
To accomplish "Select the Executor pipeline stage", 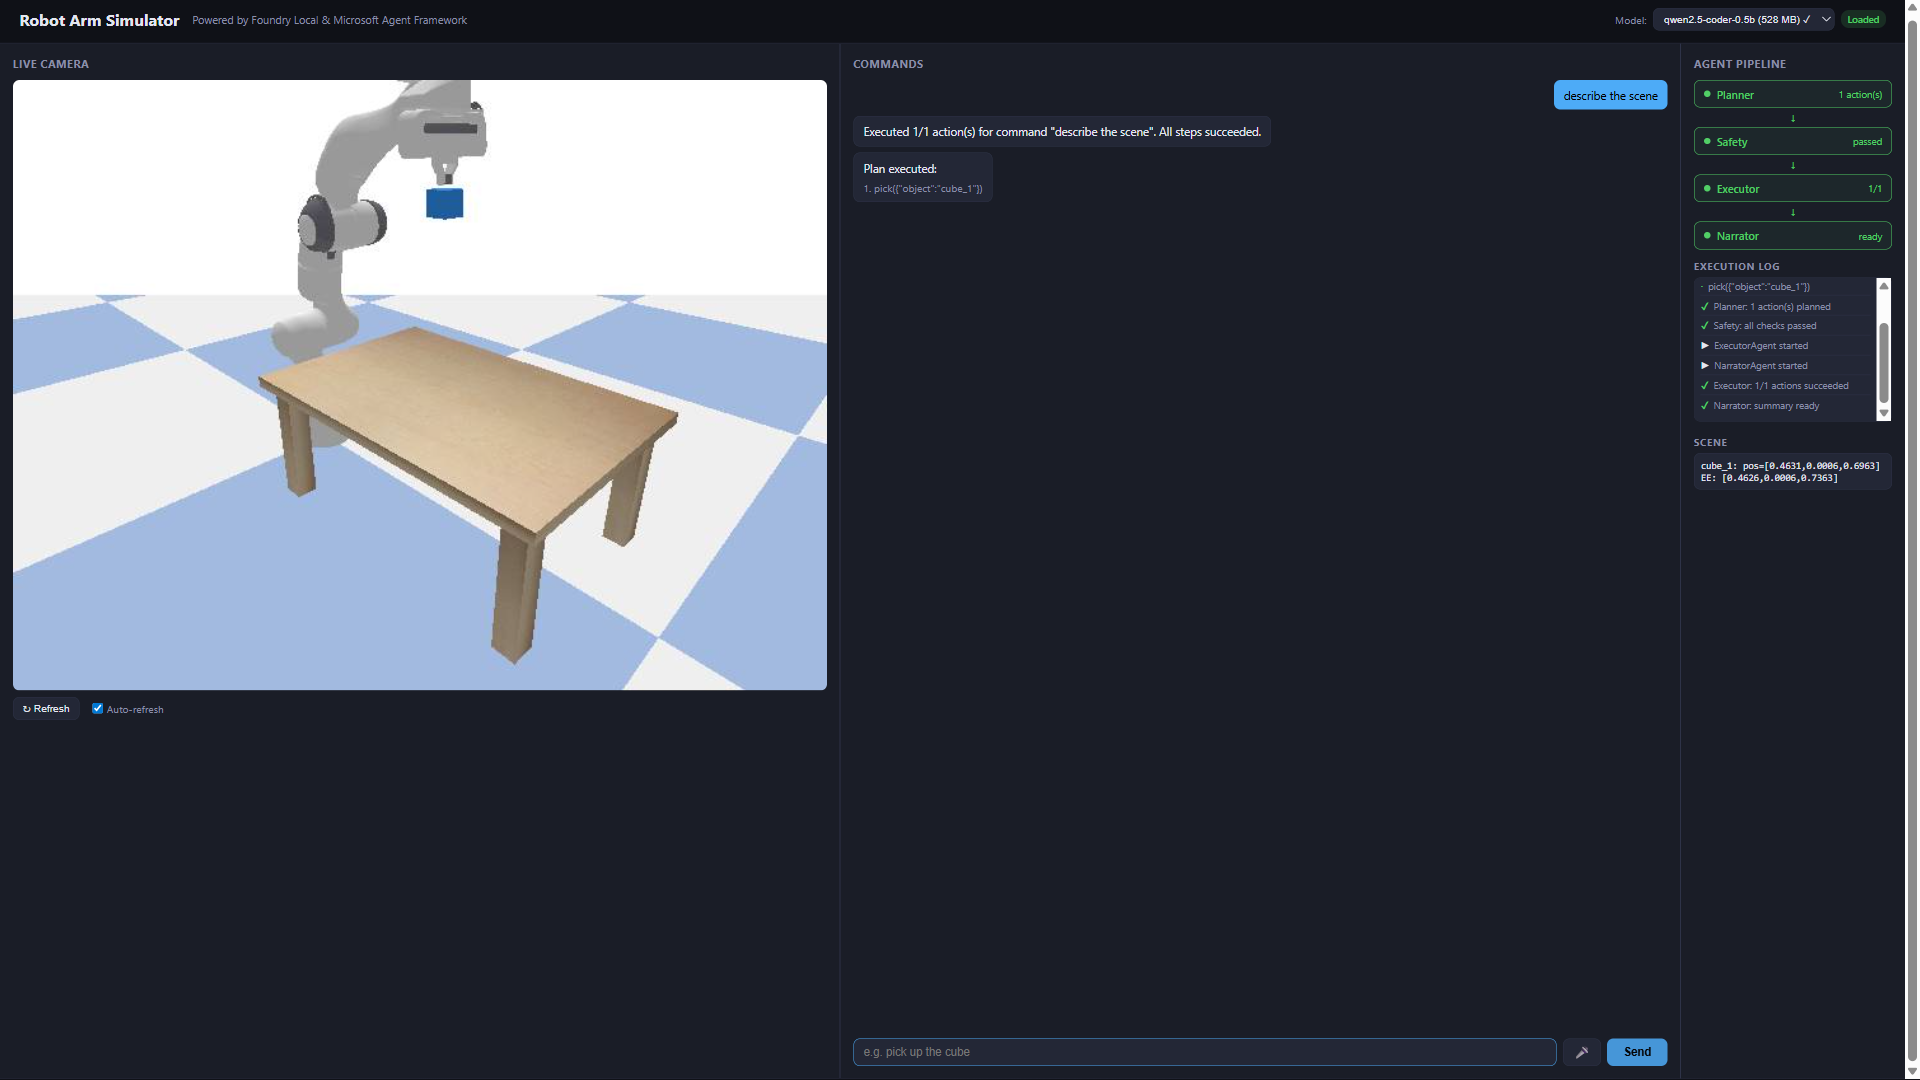I will (x=1791, y=189).
